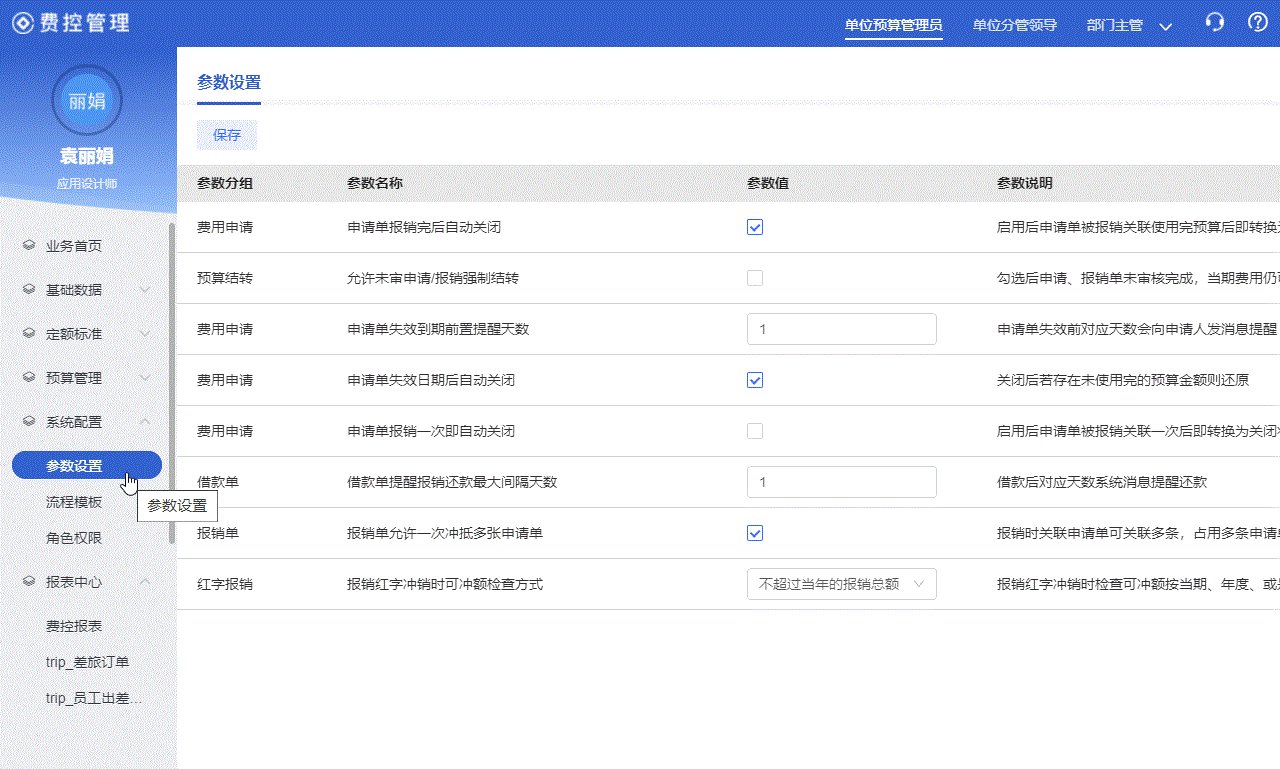Click the 参数说明 column header

point(1025,184)
